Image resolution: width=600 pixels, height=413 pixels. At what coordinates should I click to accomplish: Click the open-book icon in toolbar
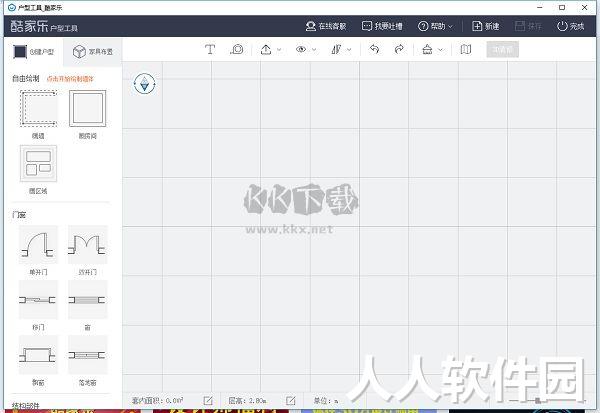pos(466,49)
